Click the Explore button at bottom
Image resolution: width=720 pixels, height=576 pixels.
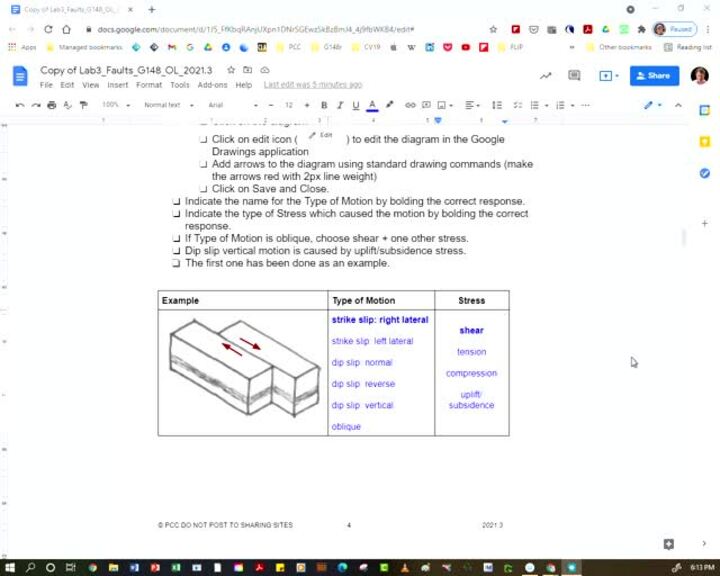669,544
